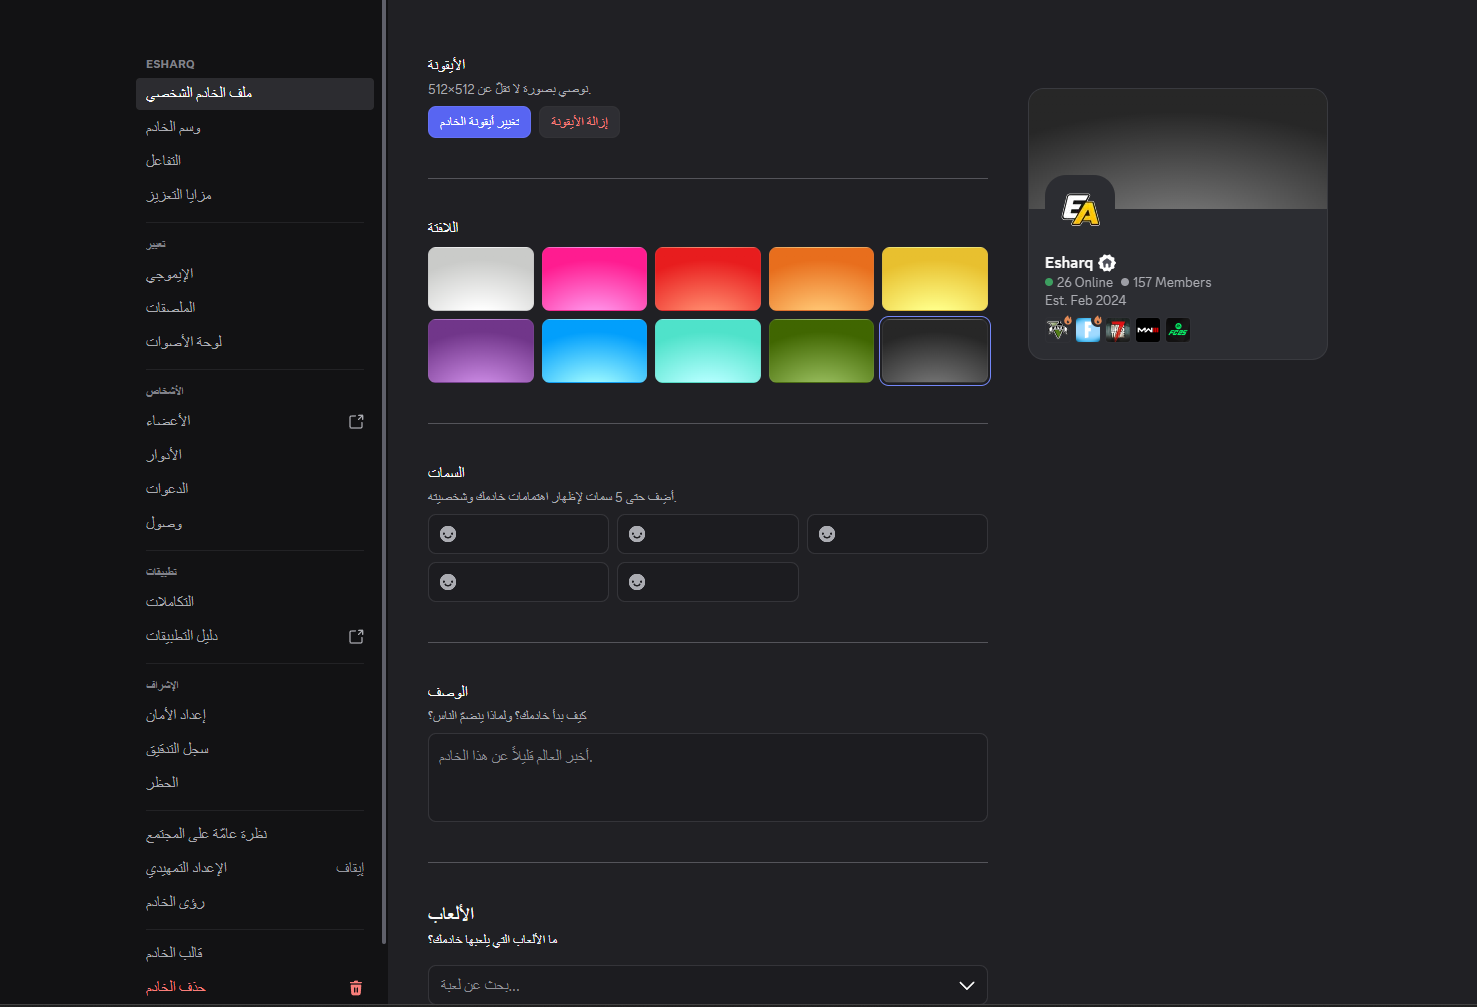The height and width of the screenshot is (1007, 1477).
Task: Open the وسم الخادم server tag settings
Action: pyautogui.click(x=255, y=128)
